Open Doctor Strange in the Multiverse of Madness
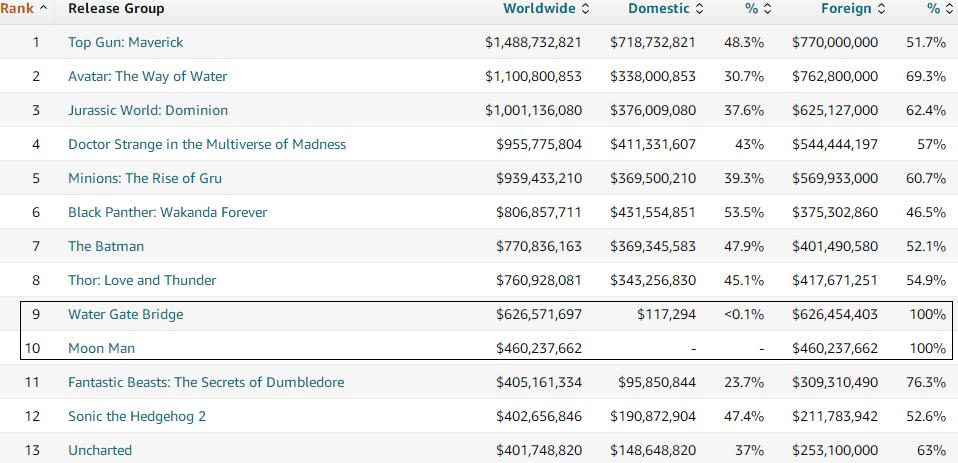 (207, 144)
